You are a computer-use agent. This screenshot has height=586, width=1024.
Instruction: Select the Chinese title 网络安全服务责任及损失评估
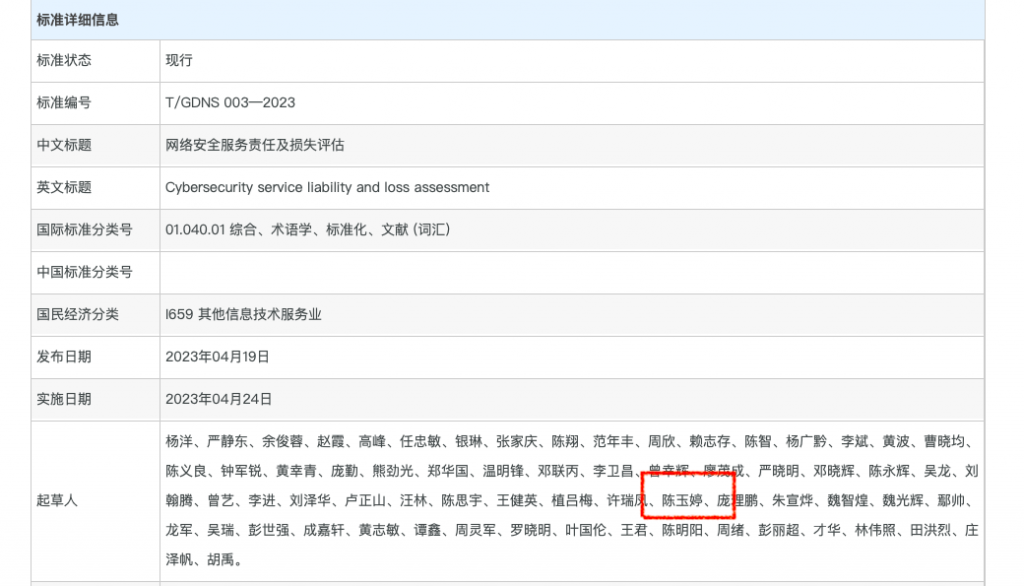tap(254, 145)
